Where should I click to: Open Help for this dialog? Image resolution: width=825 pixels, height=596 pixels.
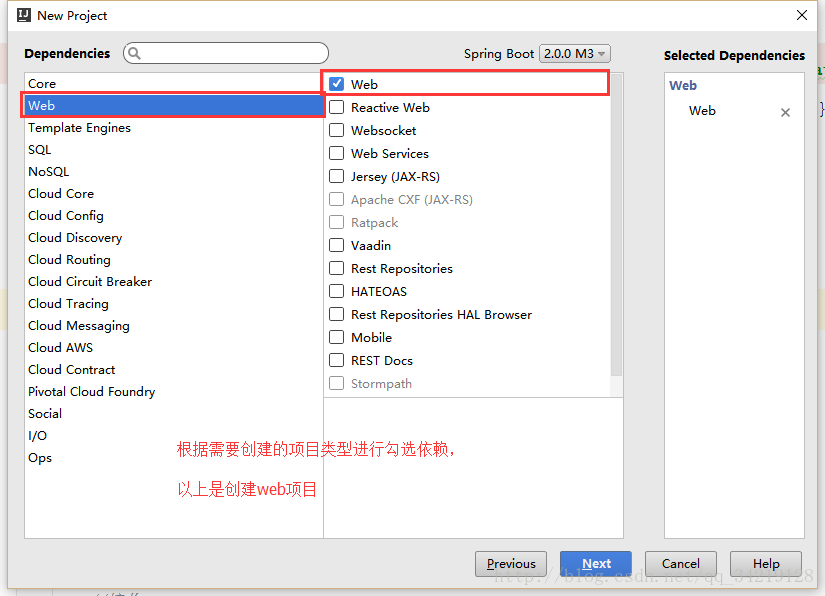pyautogui.click(x=766, y=564)
